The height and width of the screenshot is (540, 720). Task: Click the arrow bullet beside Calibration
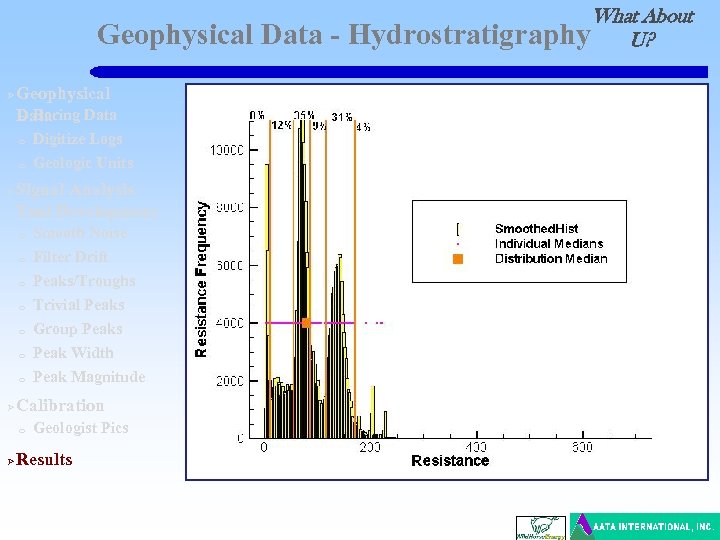point(11,407)
